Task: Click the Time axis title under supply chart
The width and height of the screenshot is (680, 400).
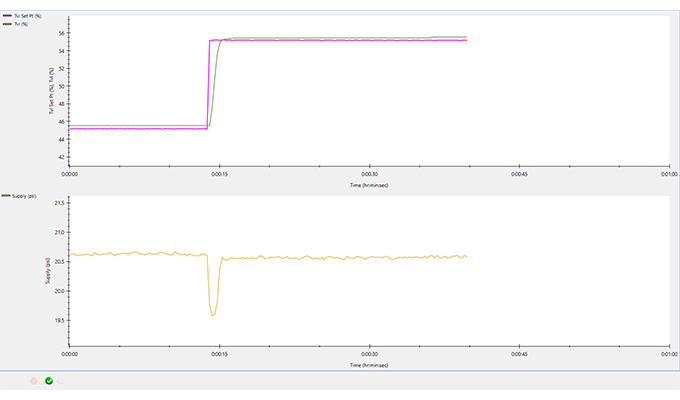Action: 369,366
